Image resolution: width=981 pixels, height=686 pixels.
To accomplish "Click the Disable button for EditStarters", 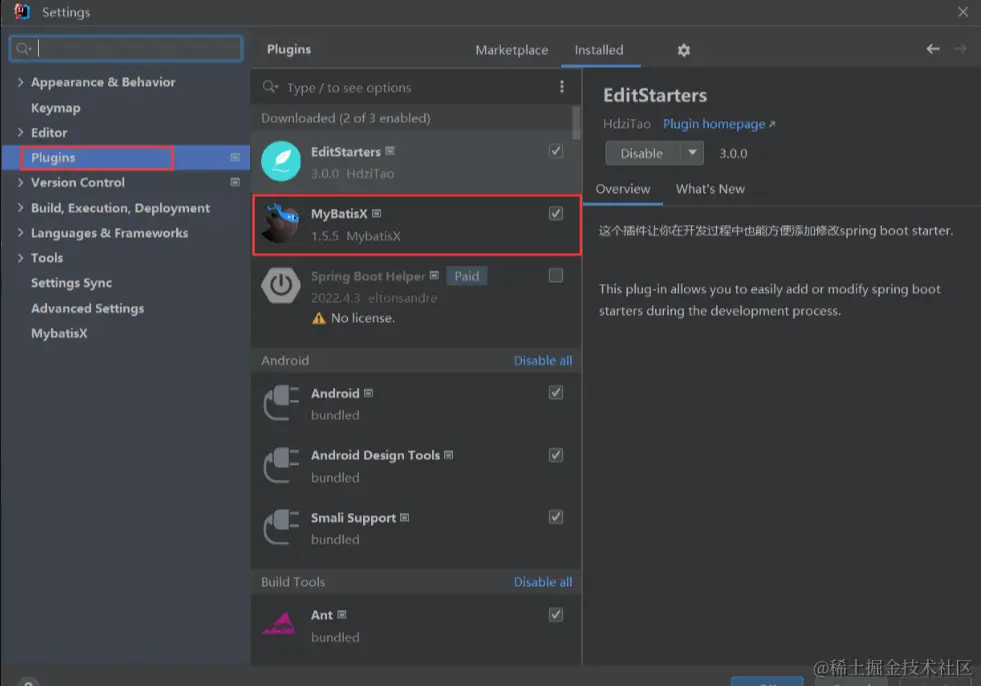I will [642, 153].
